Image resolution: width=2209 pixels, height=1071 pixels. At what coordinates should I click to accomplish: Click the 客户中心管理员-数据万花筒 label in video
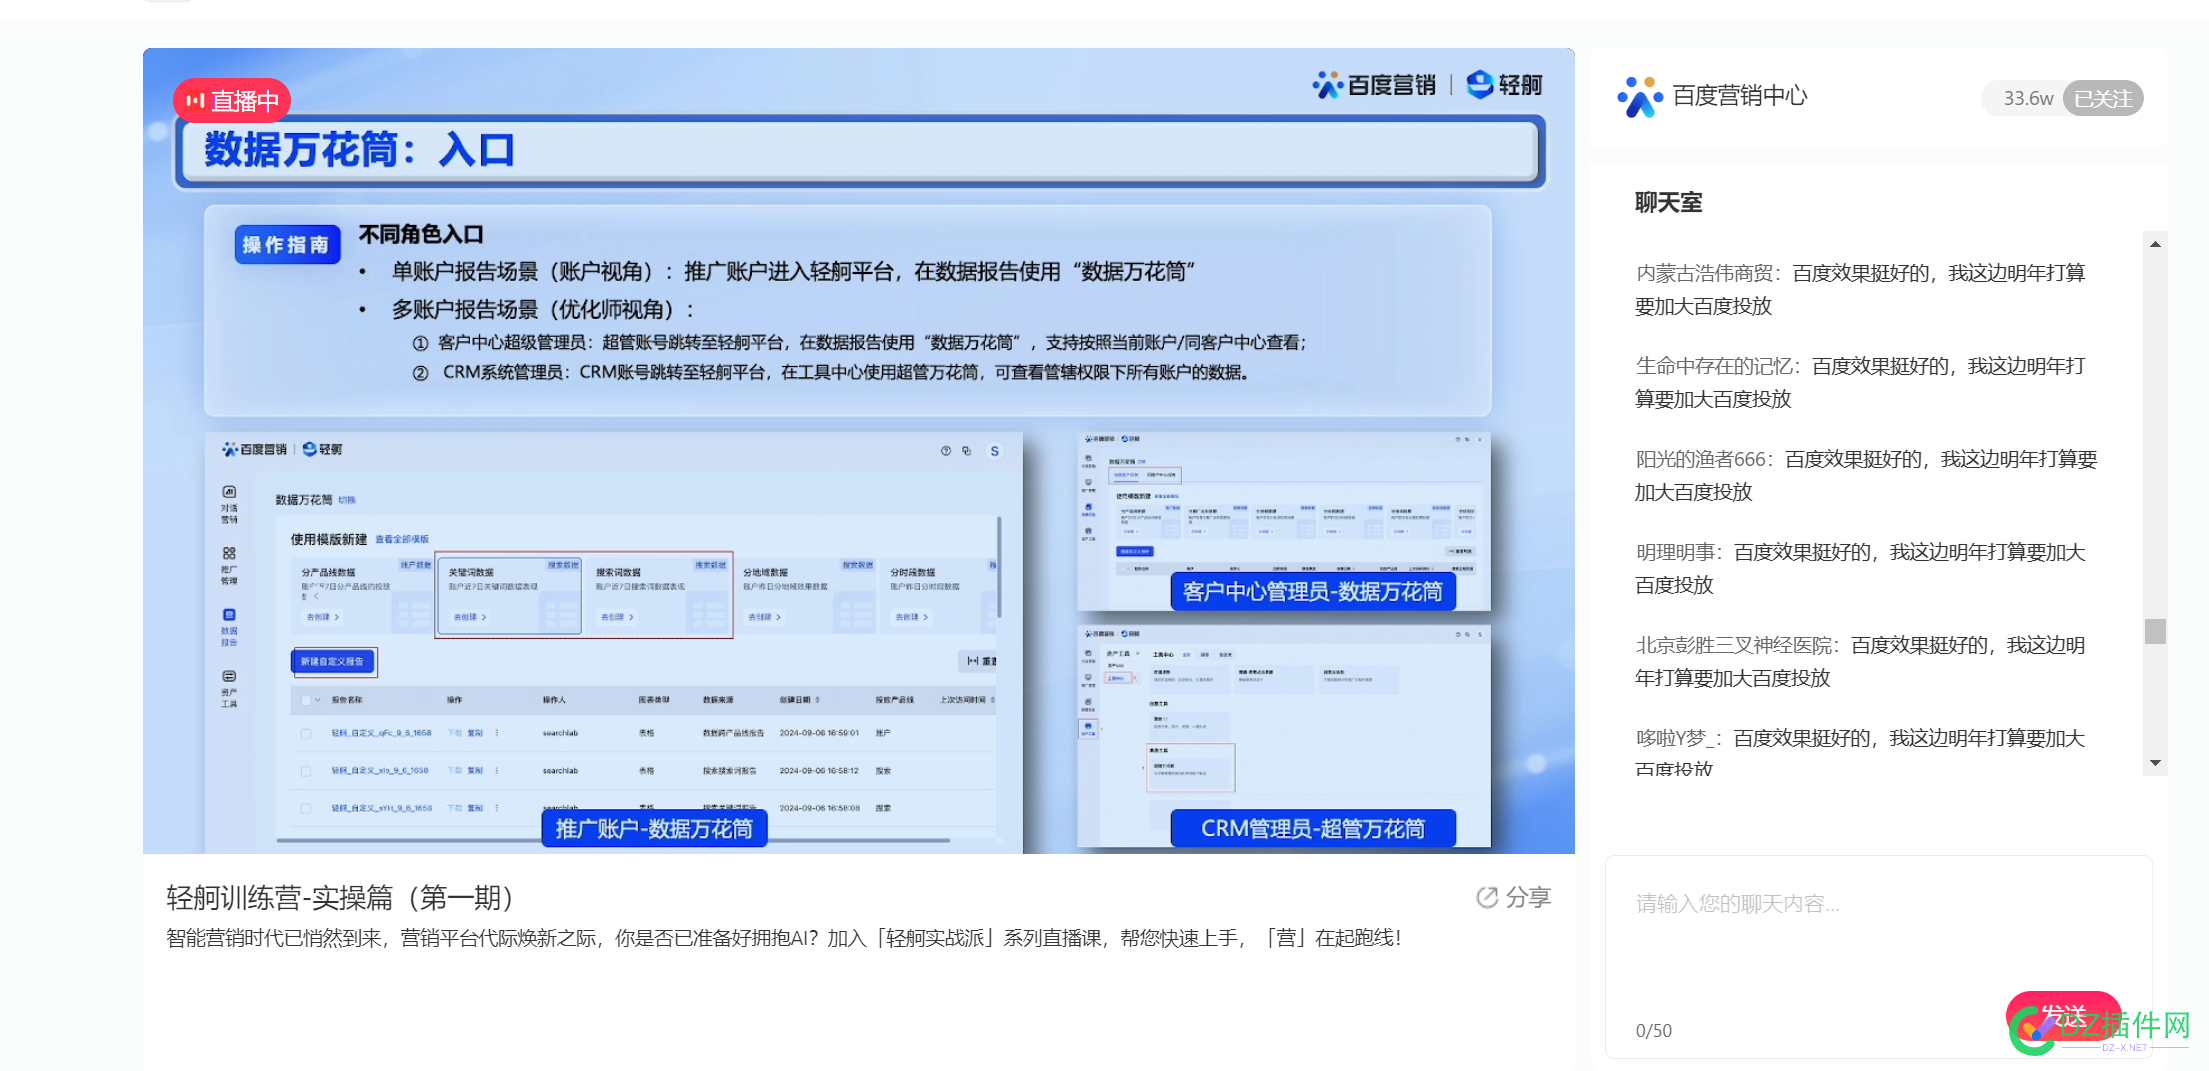[1312, 591]
